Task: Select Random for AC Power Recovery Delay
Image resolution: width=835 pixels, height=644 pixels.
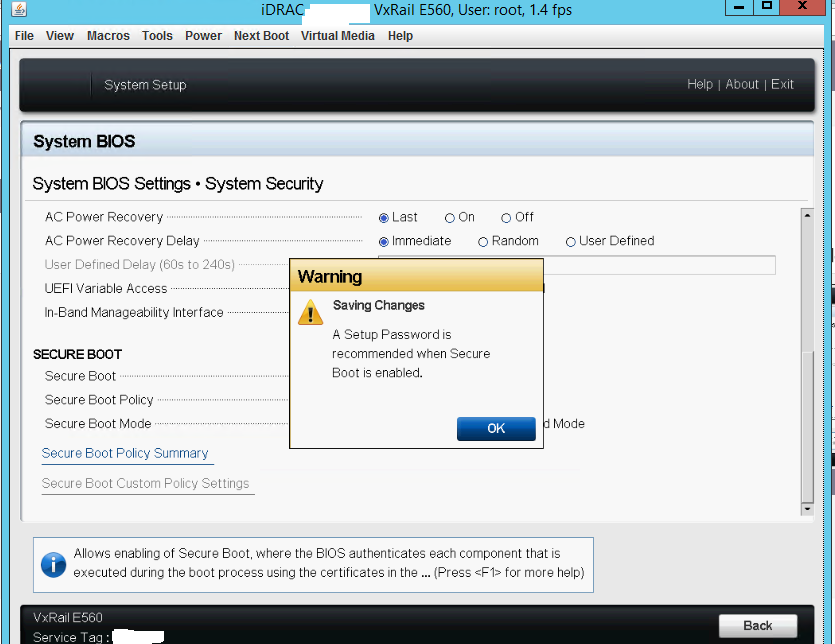Action: [x=483, y=241]
